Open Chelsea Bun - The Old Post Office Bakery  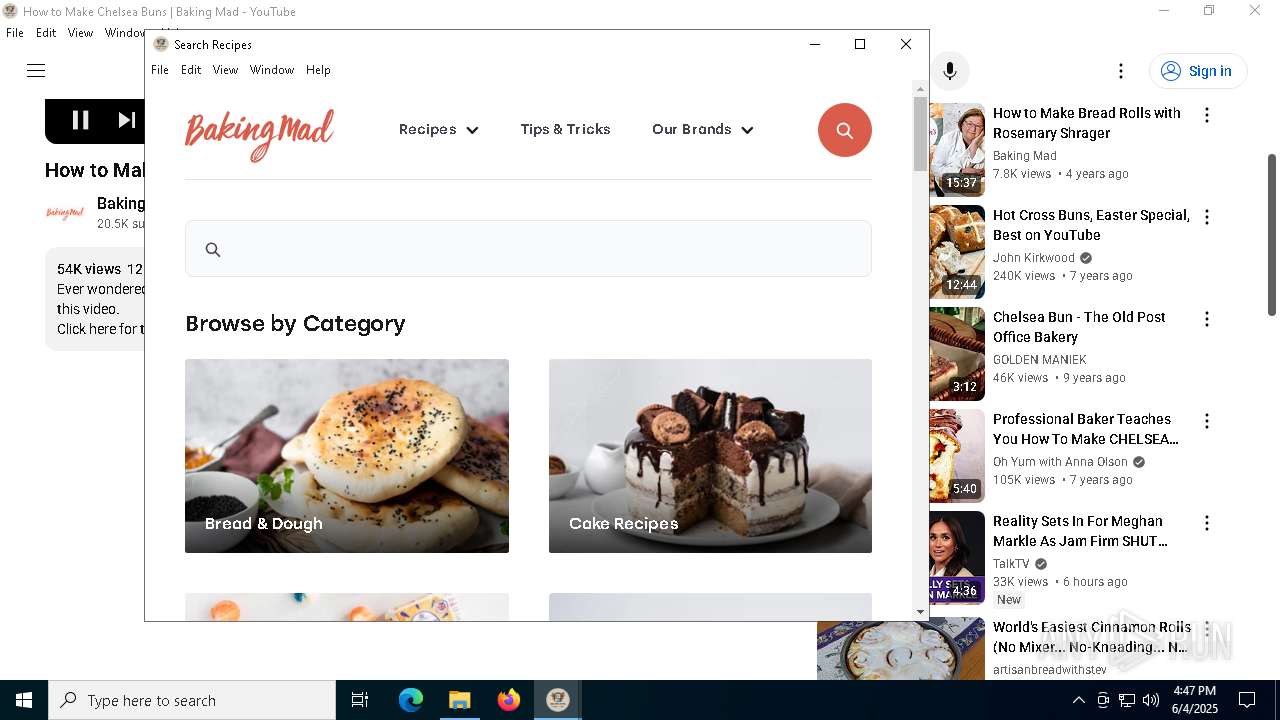(1079, 327)
